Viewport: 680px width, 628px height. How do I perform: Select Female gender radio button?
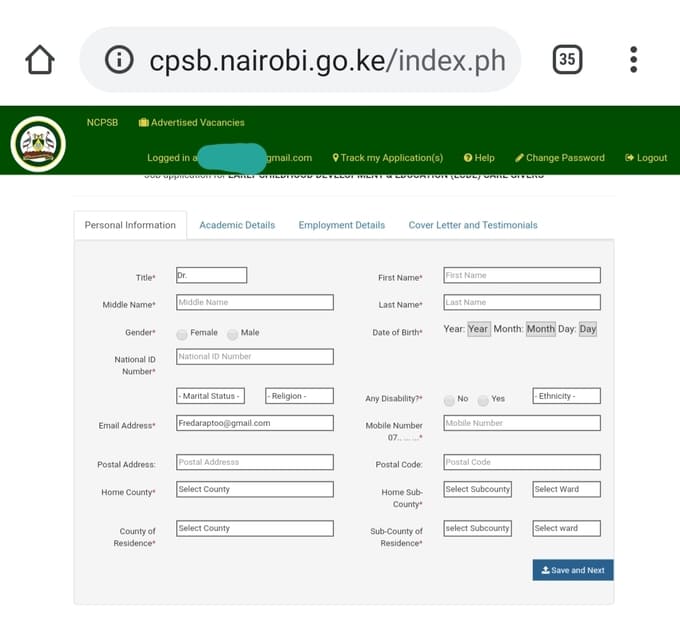182,334
